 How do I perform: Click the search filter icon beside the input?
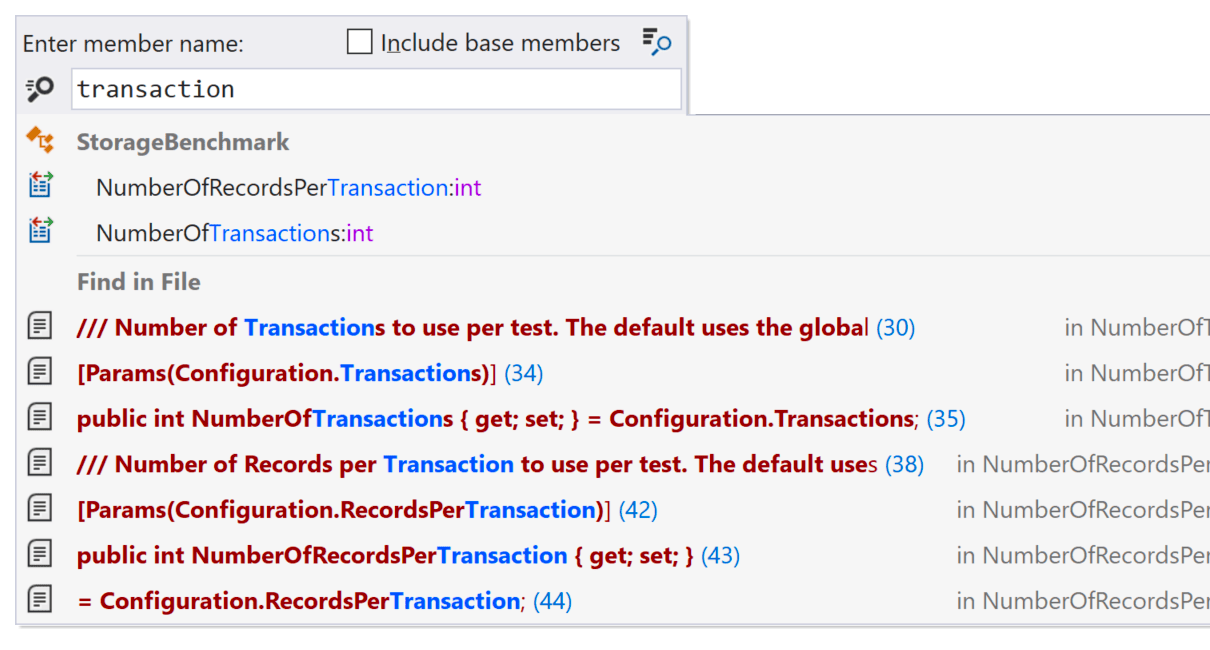[40, 90]
